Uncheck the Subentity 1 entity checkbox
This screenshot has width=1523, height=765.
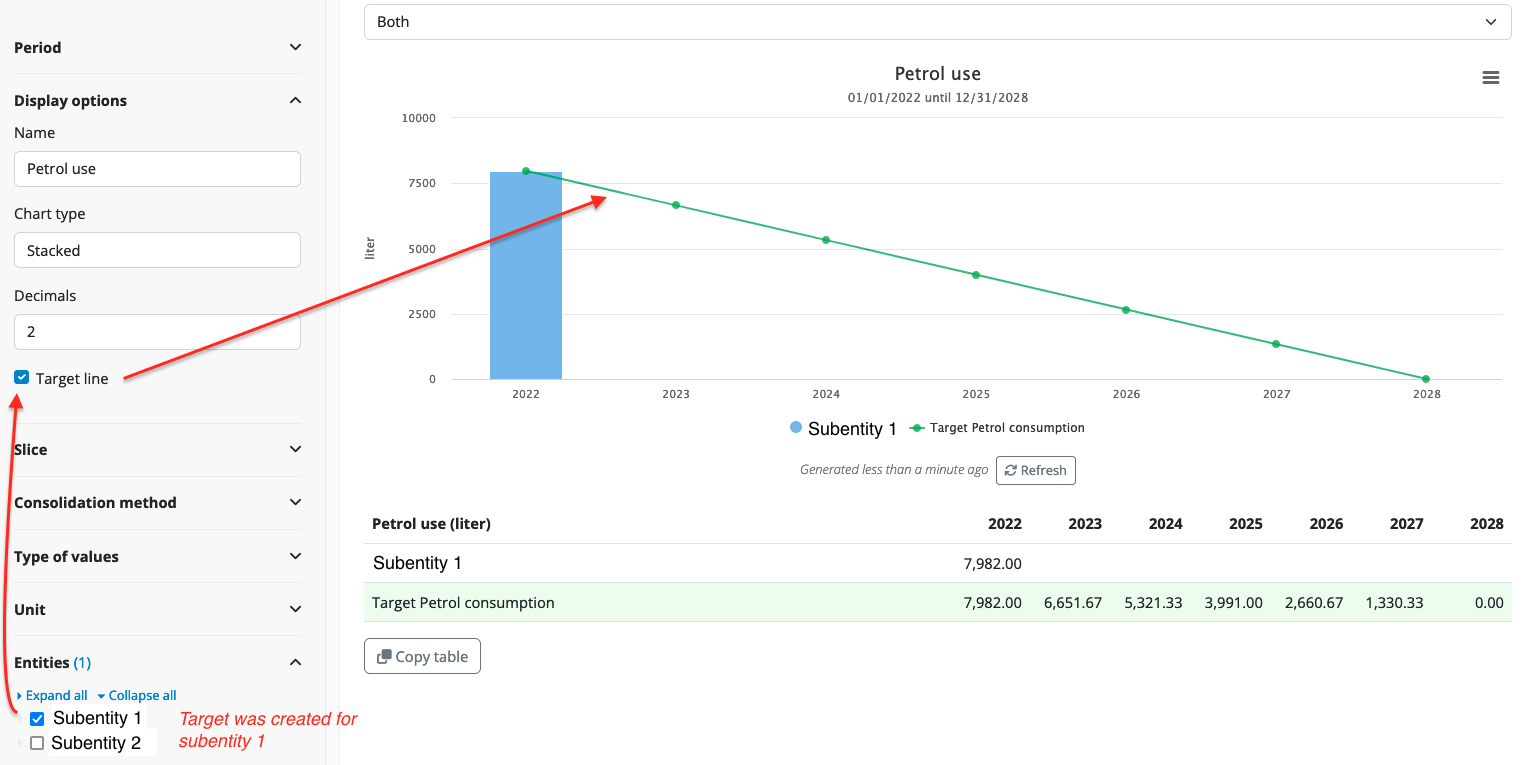[x=37, y=719]
